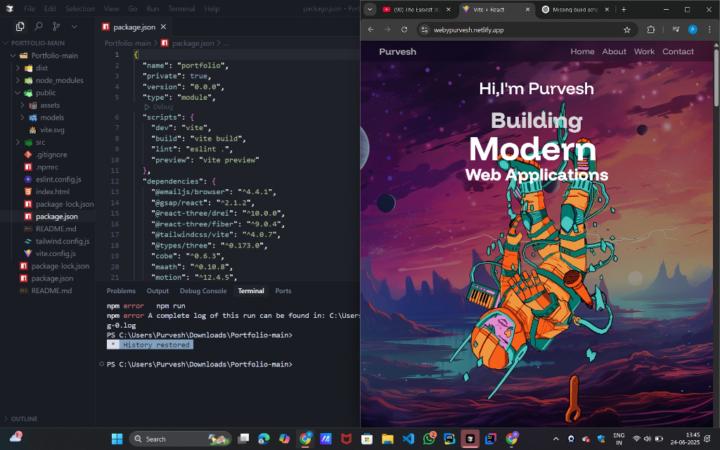Expand the node_modules folder
This screenshot has width=720, height=450.
(59, 80)
